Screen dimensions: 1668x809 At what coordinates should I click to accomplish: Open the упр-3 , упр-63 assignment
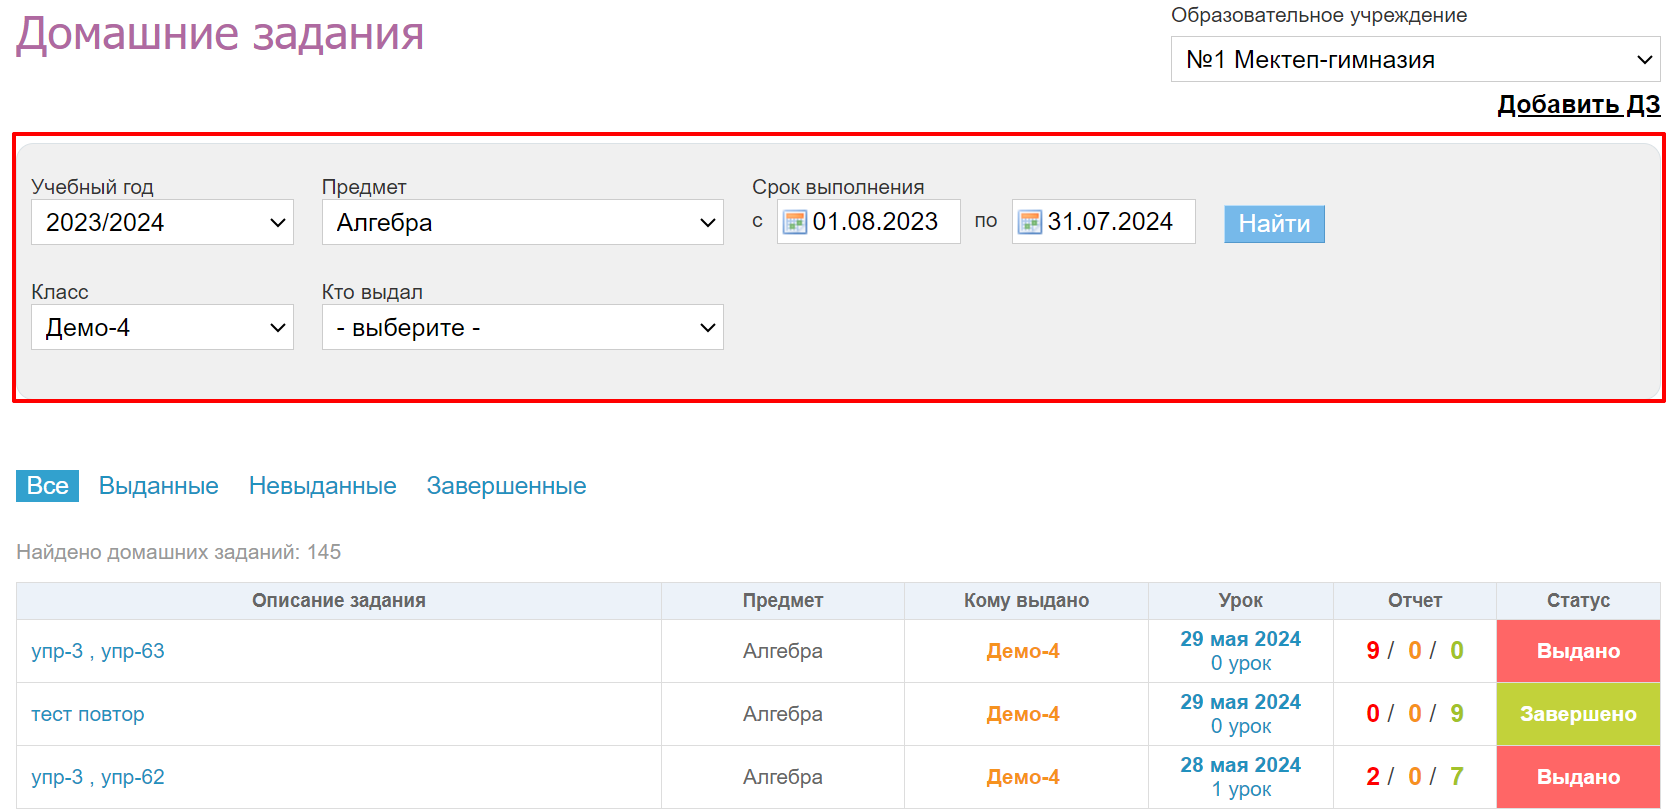98,651
